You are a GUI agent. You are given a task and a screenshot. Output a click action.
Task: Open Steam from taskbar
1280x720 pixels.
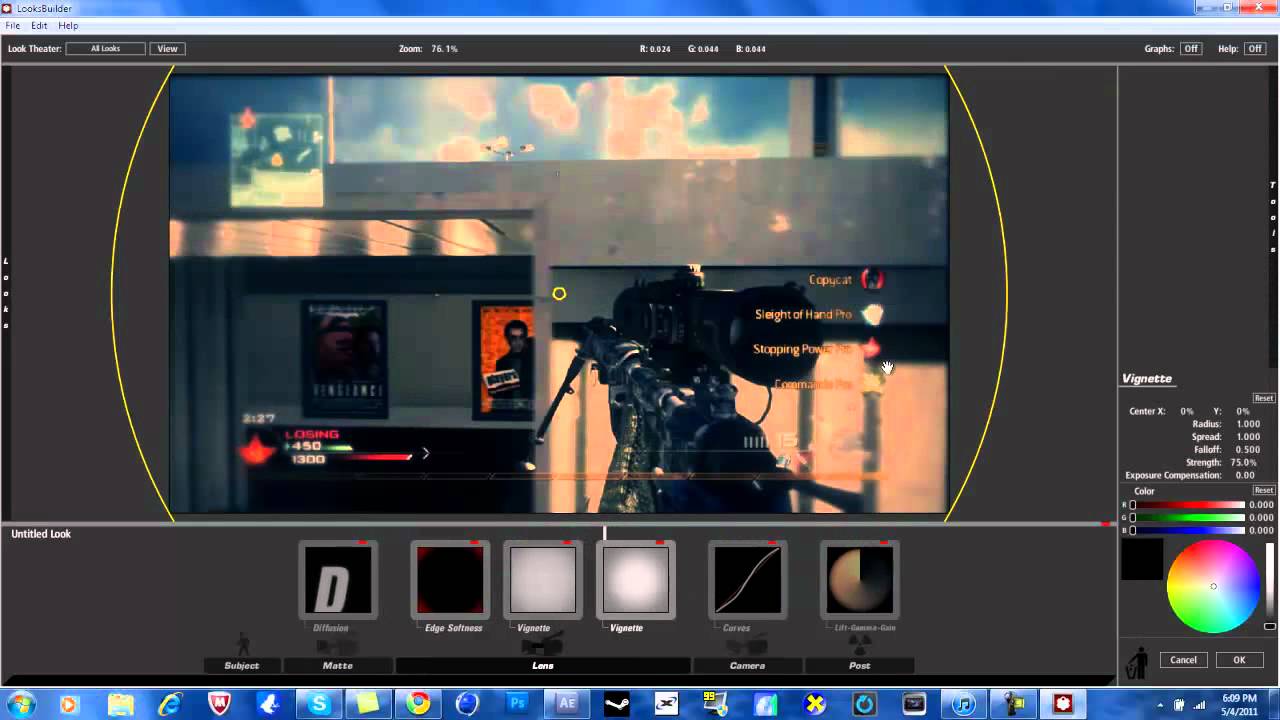tap(617, 704)
